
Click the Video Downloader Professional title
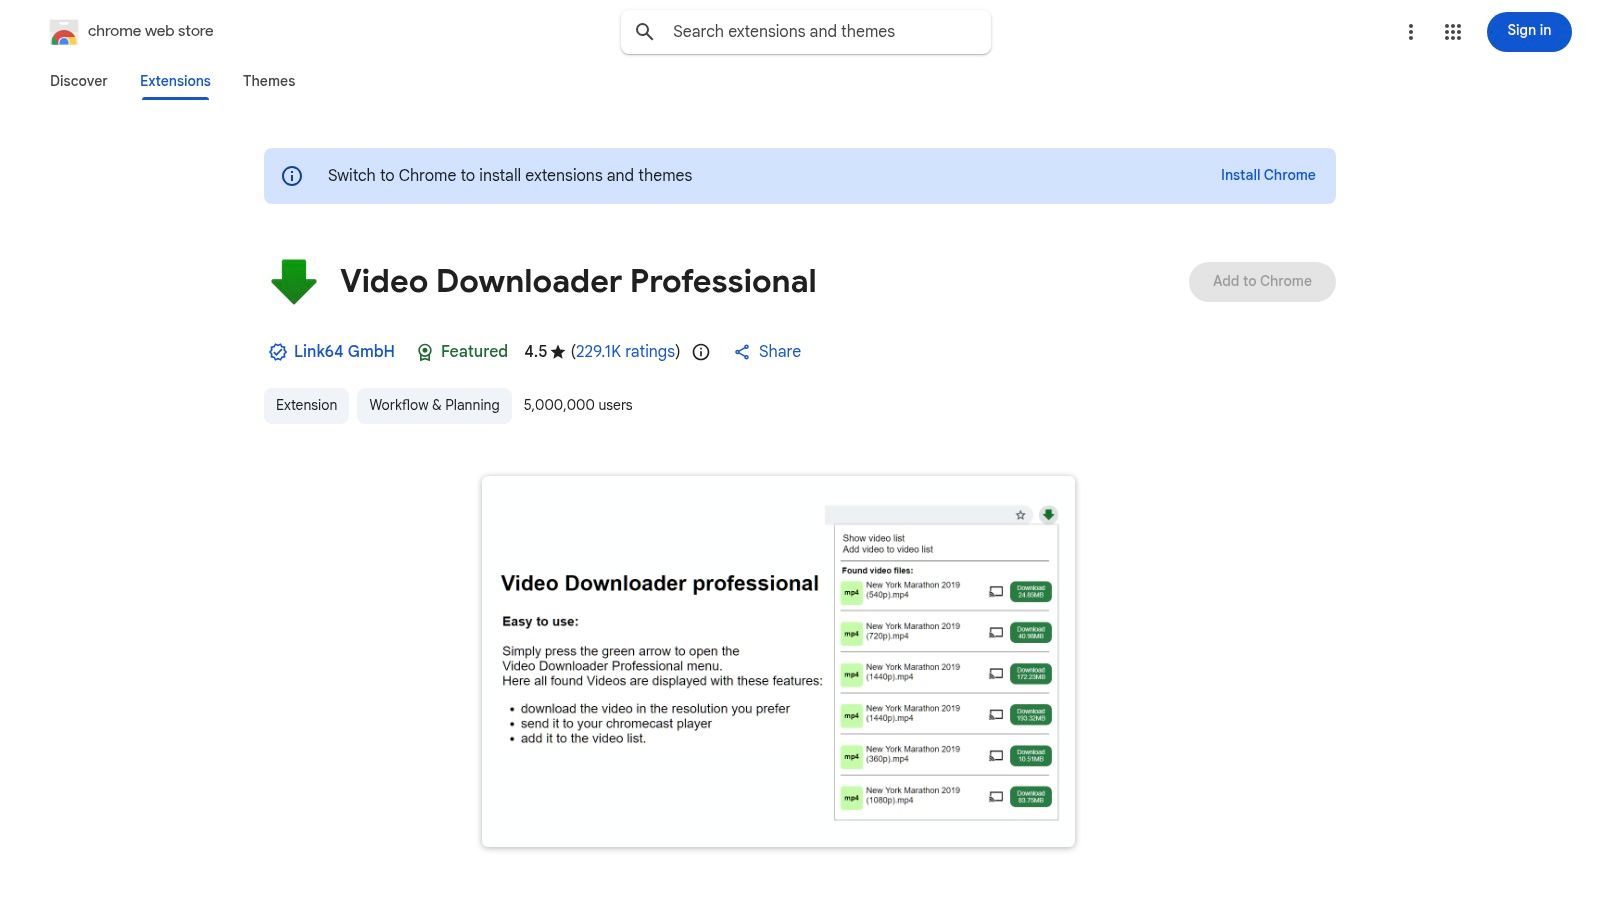[578, 282]
